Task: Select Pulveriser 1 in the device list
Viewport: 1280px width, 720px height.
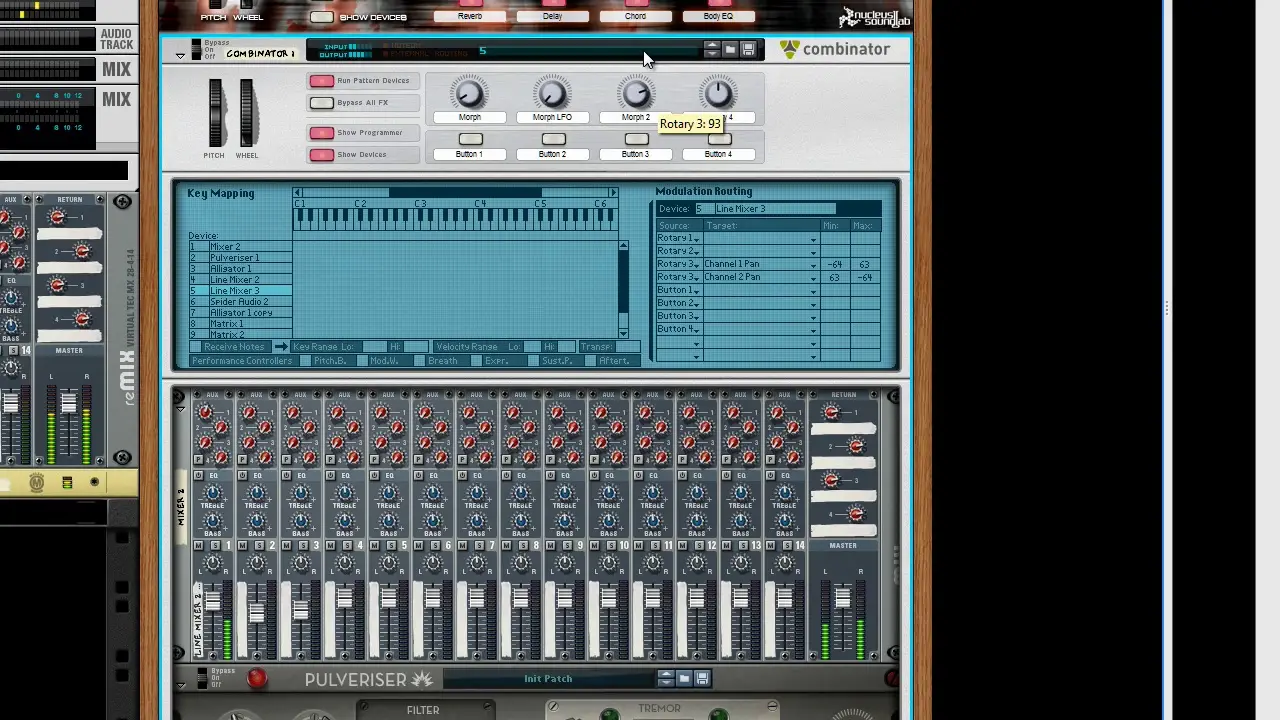Action: (x=240, y=258)
